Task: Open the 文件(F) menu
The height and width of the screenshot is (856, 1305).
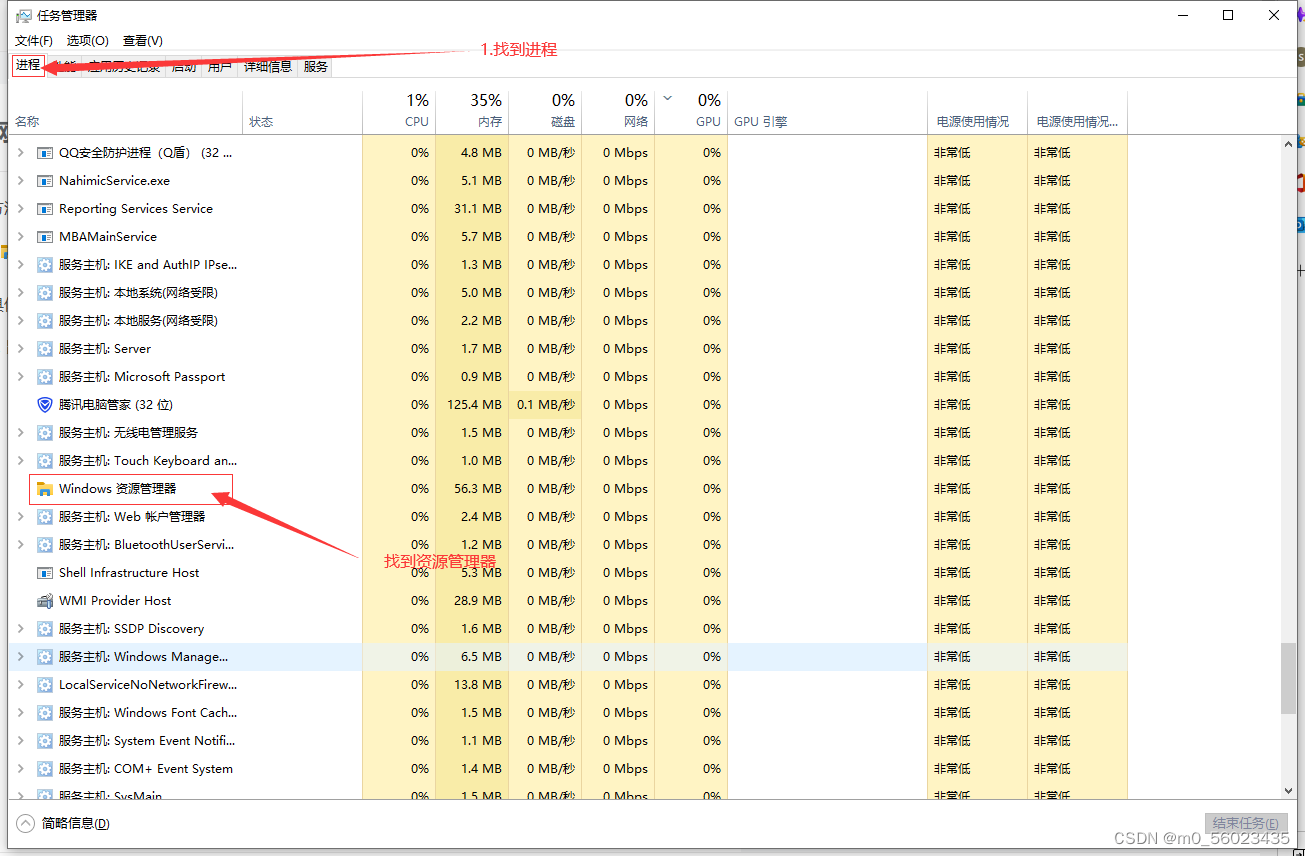Action: 34,41
